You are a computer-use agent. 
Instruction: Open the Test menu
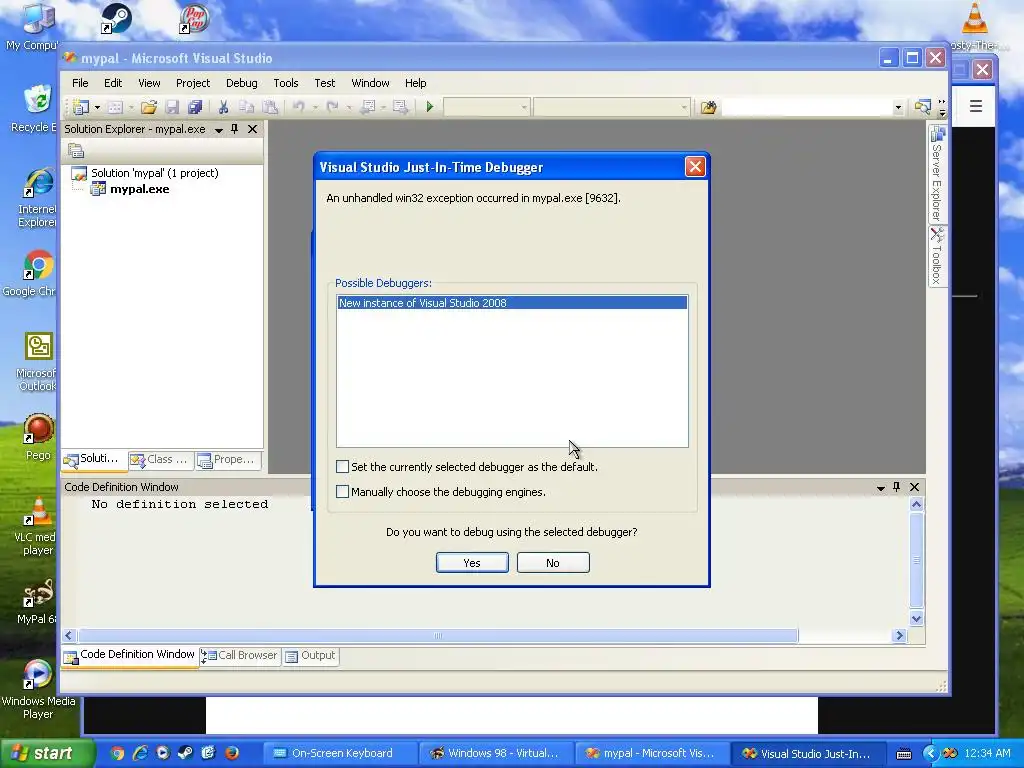tap(325, 83)
